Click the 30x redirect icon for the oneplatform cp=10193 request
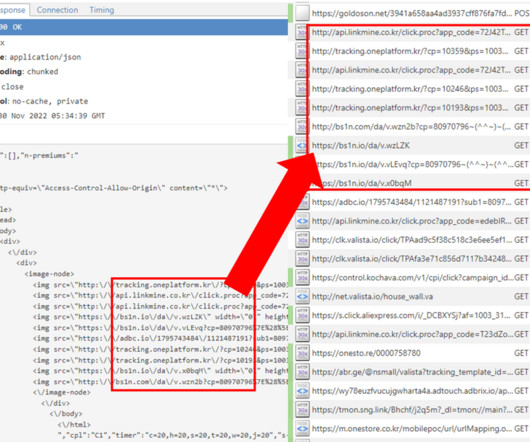Viewport: 530px width, 442px height. pyautogui.click(x=302, y=108)
